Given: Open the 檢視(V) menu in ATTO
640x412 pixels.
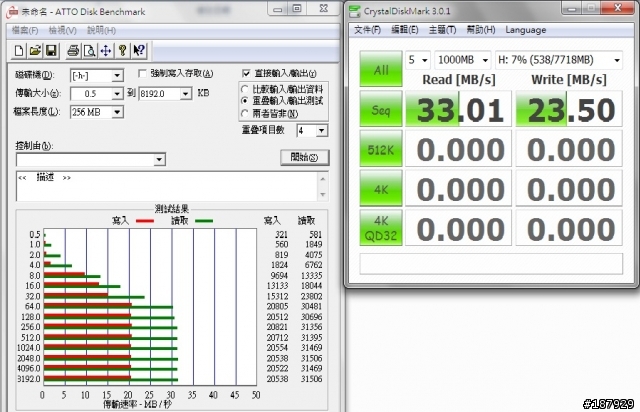Looking at the screenshot, I should 62,31.
